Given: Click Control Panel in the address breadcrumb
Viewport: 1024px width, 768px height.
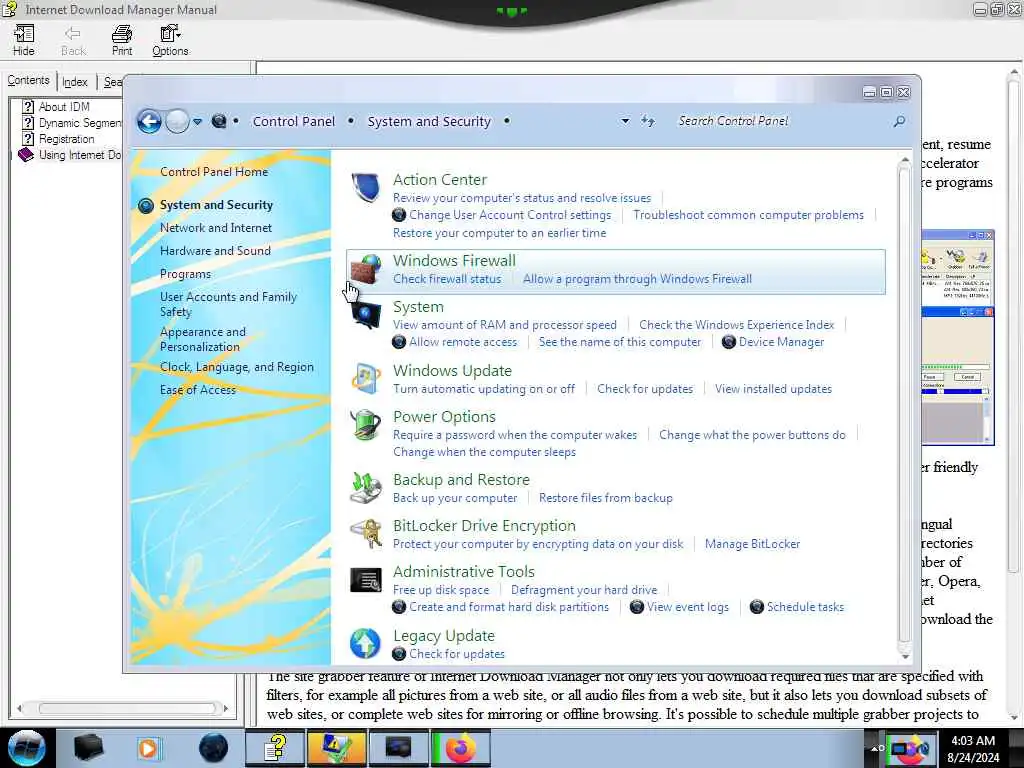Looking at the screenshot, I should [x=293, y=121].
